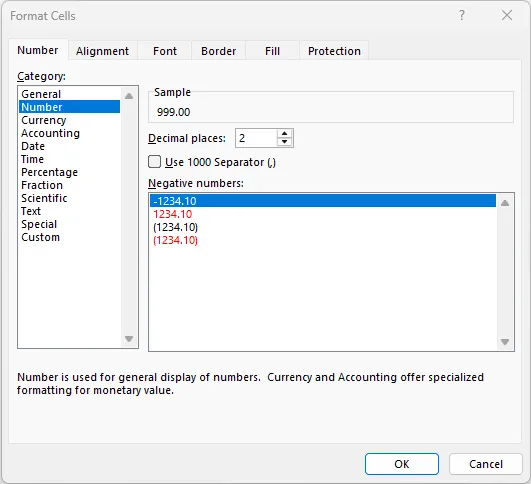The image size is (531, 484).
Task: Select the Number category
Action: [x=69, y=107]
